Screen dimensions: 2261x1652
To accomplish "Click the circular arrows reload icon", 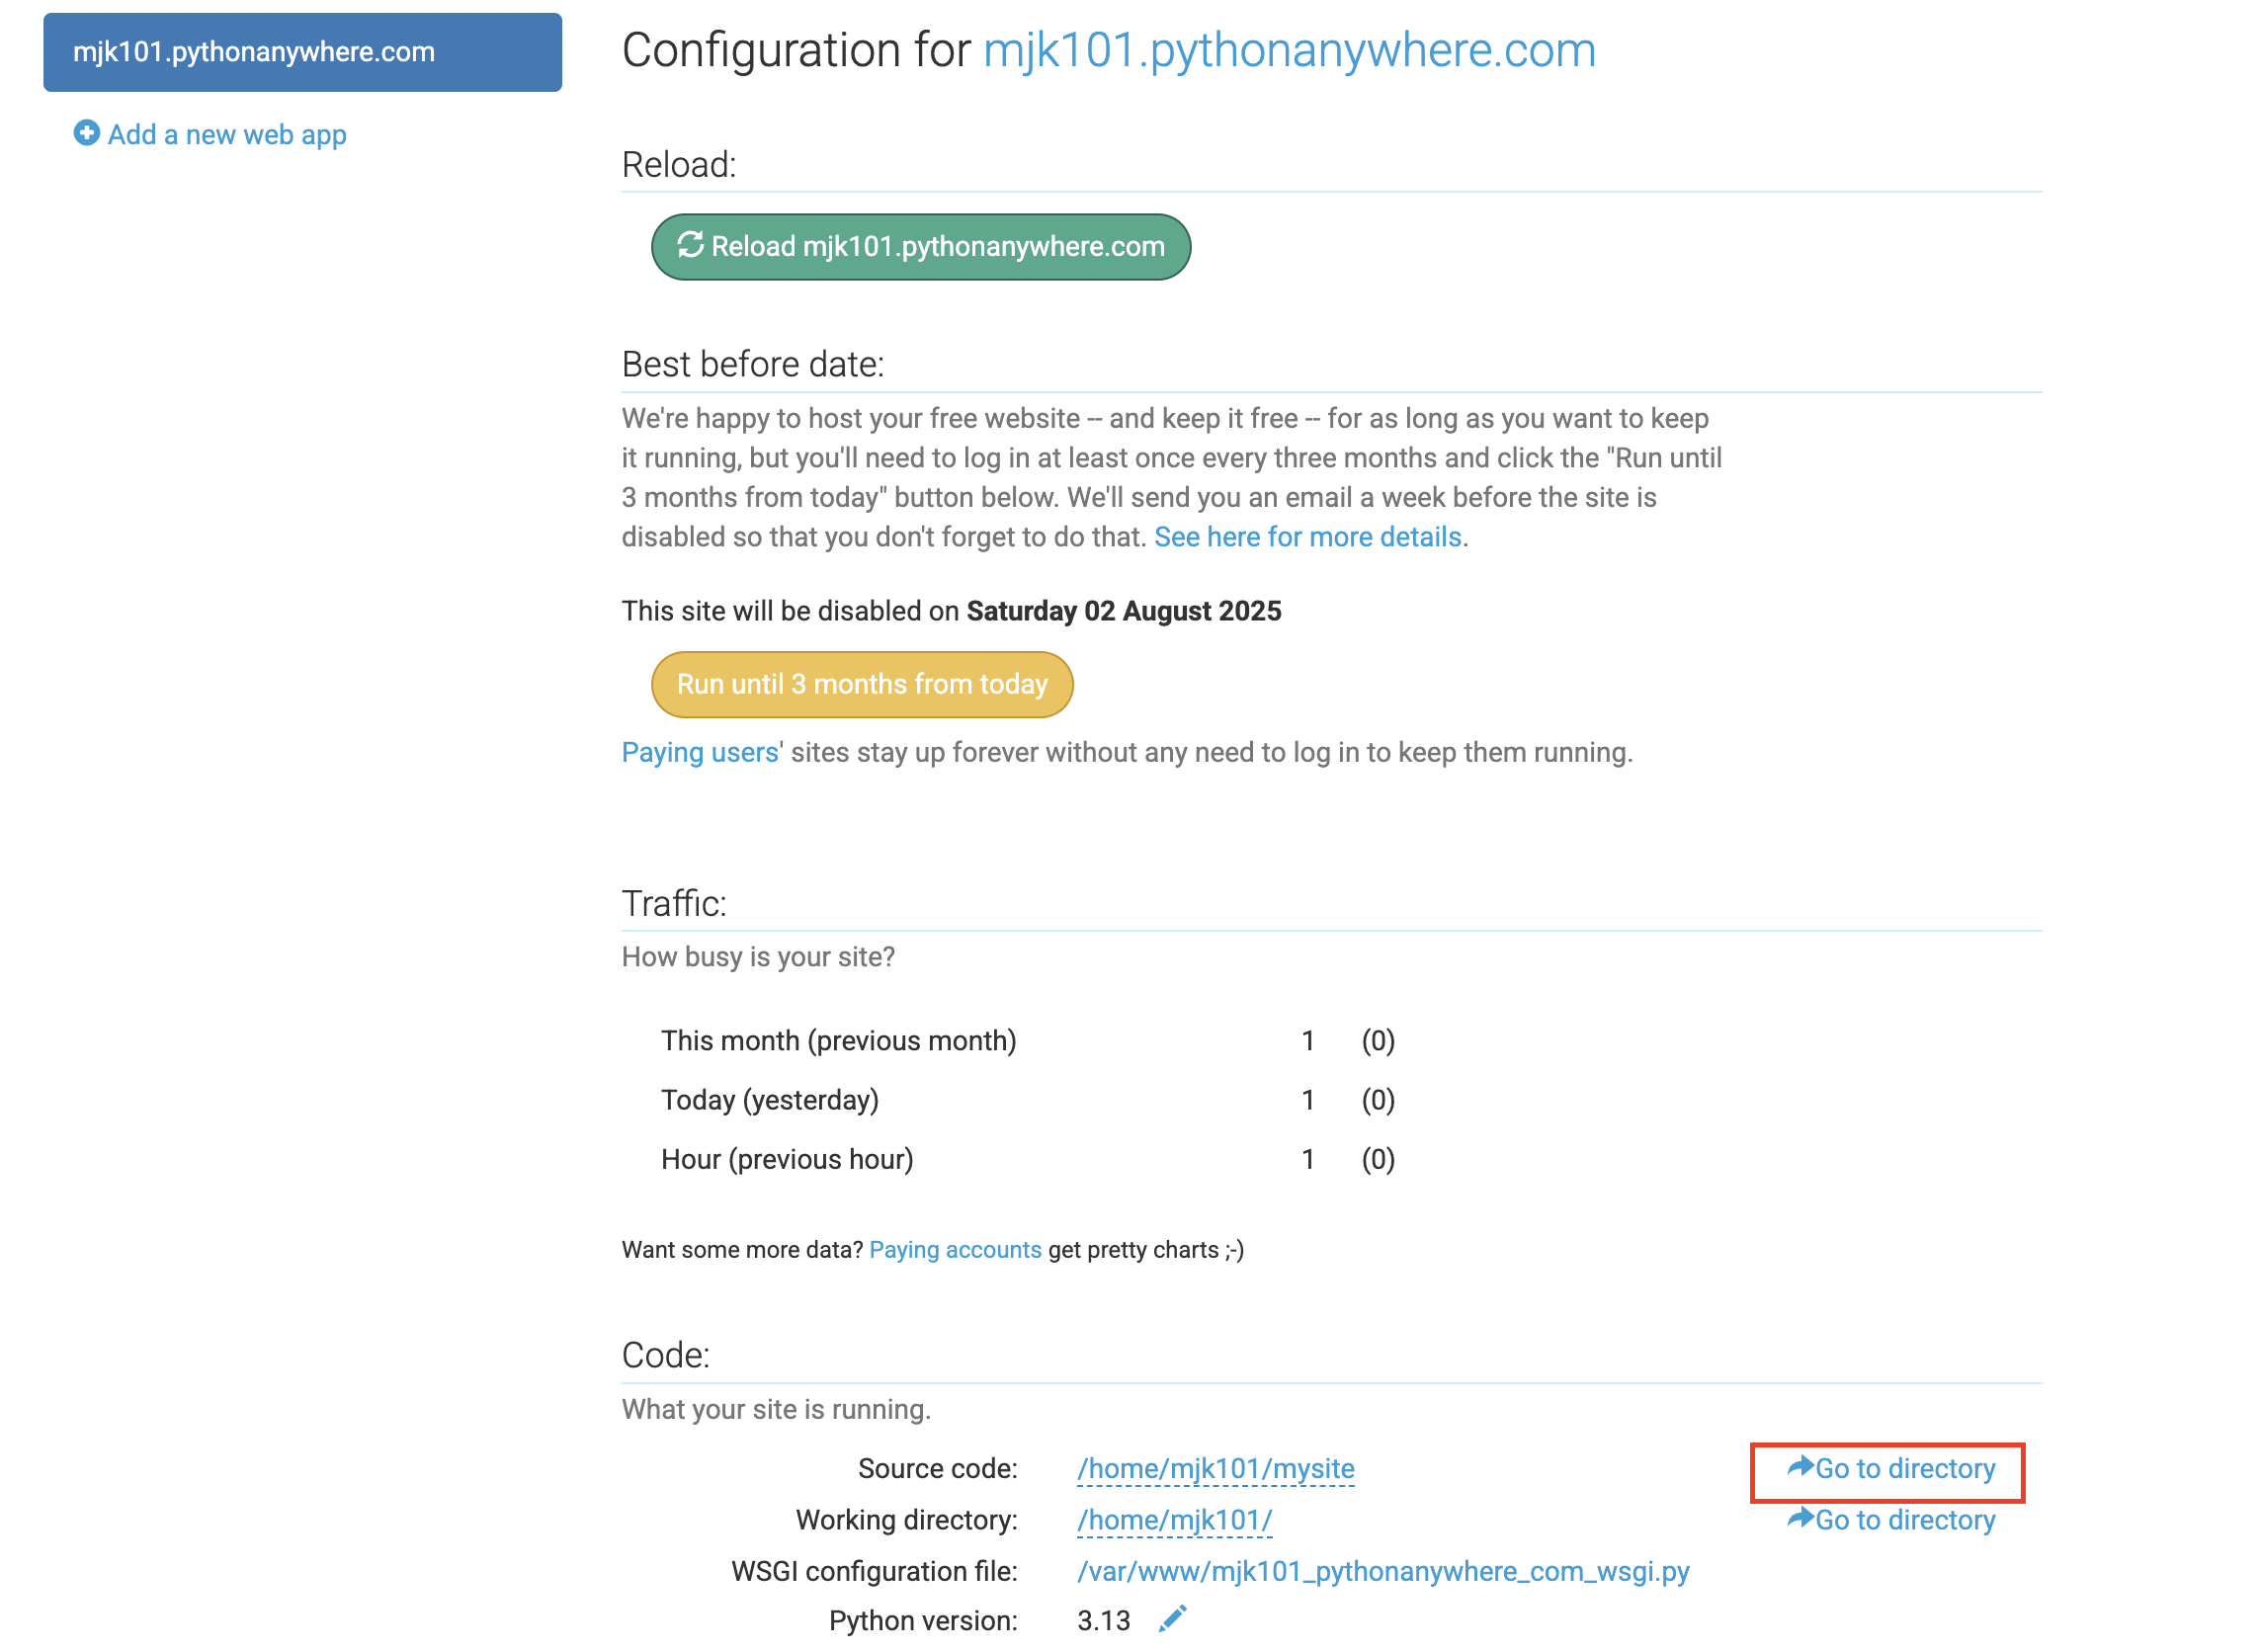I will [x=691, y=245].
